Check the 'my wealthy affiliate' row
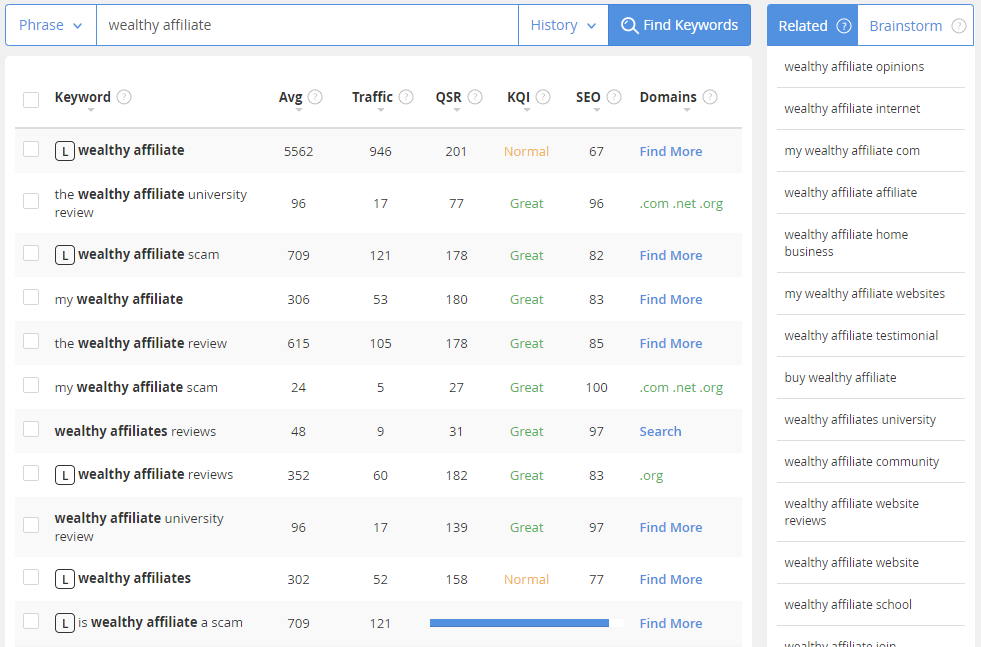 tap(31, 297)
